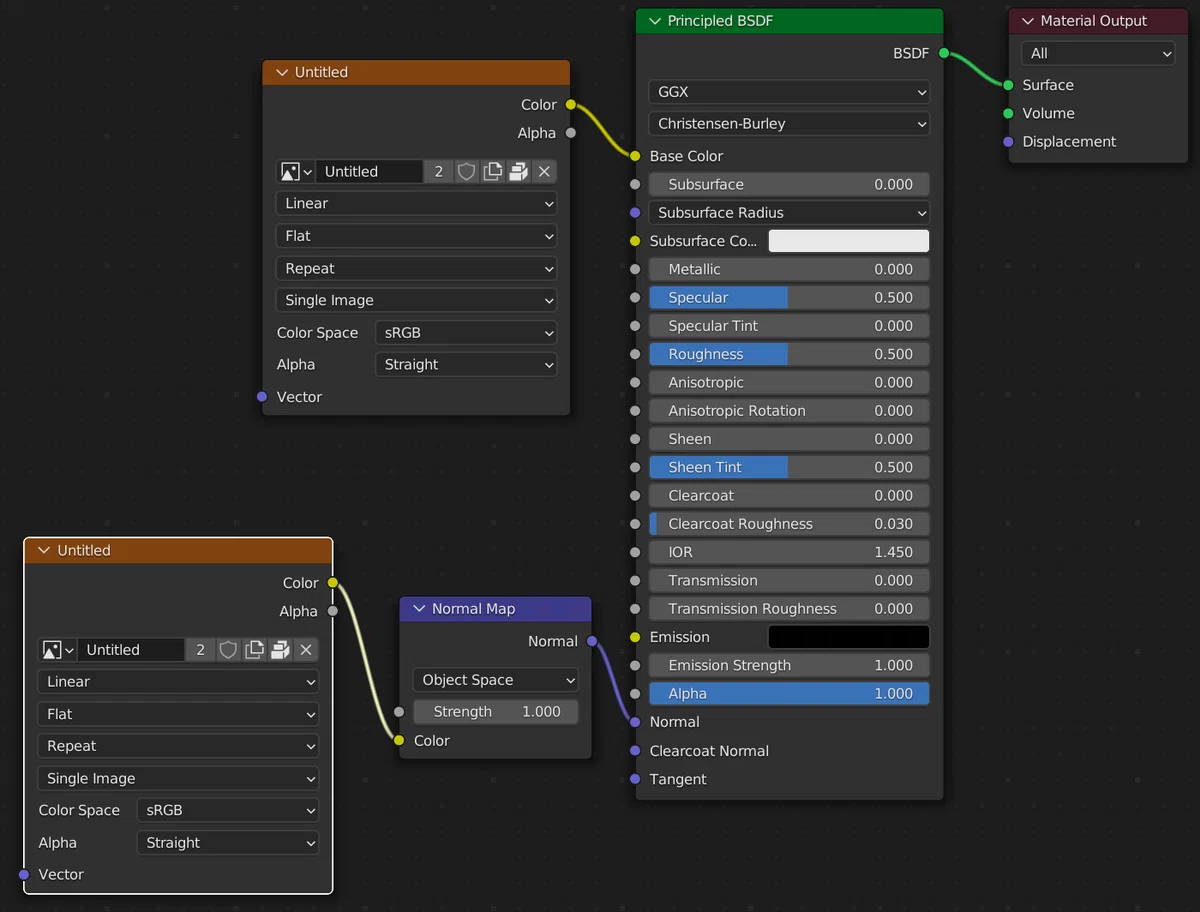Image resolution: width=1200 pixels, height=912 pixels.
Task: Open Linear interpolation dropdown in Base Color texture
Action: click(416, 204)
